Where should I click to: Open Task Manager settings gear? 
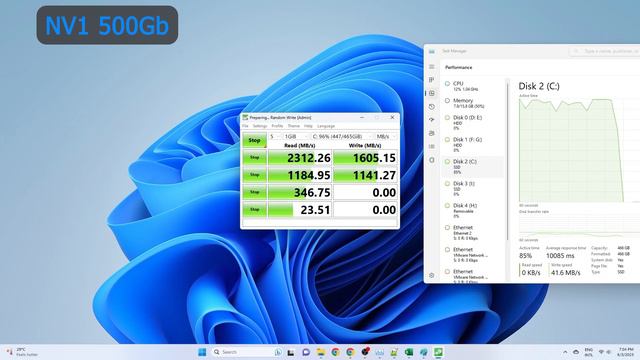[x=432, y=276]
